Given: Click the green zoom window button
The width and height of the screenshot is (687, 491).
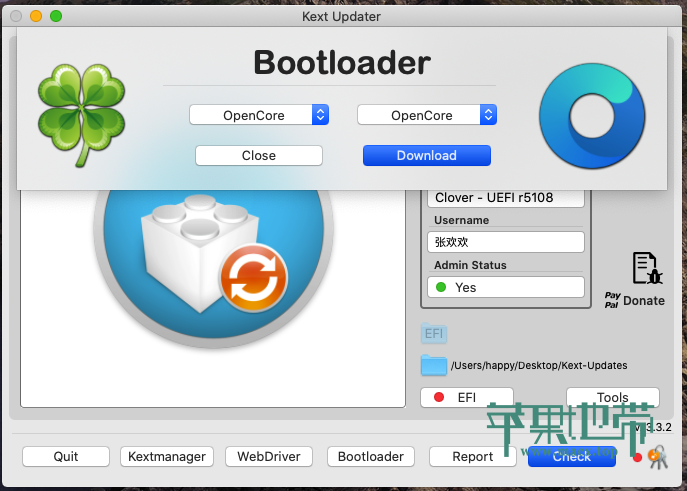Looking at the screenshot, I should (56, 16).
